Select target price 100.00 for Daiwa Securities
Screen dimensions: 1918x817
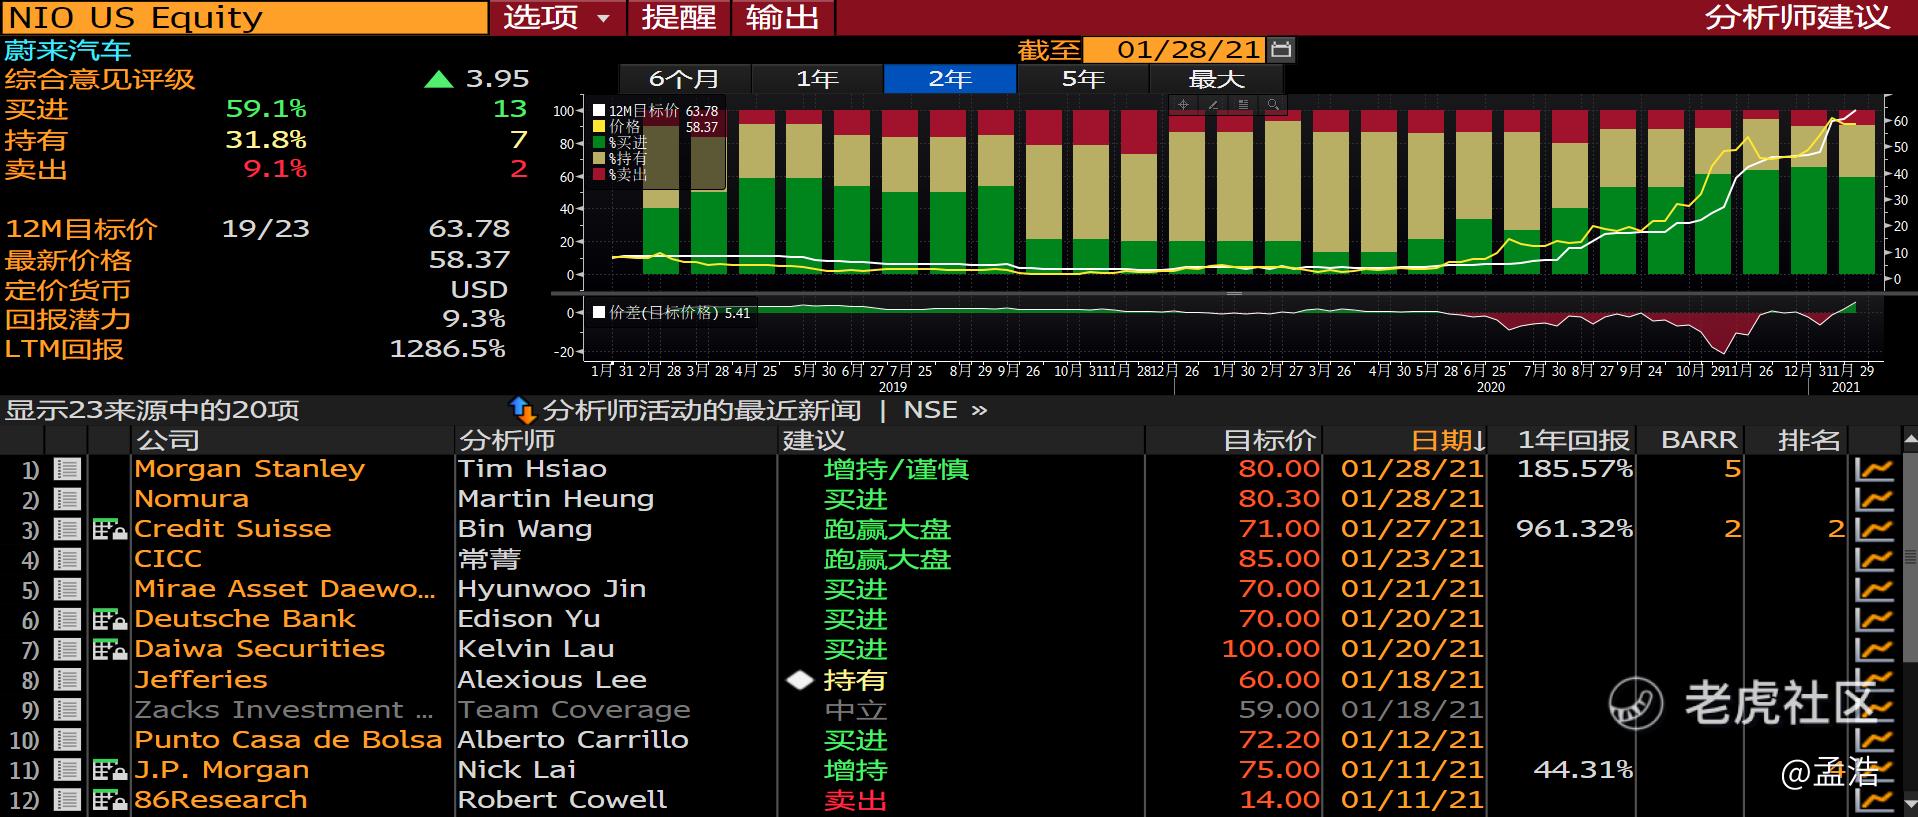point(1271,649)
